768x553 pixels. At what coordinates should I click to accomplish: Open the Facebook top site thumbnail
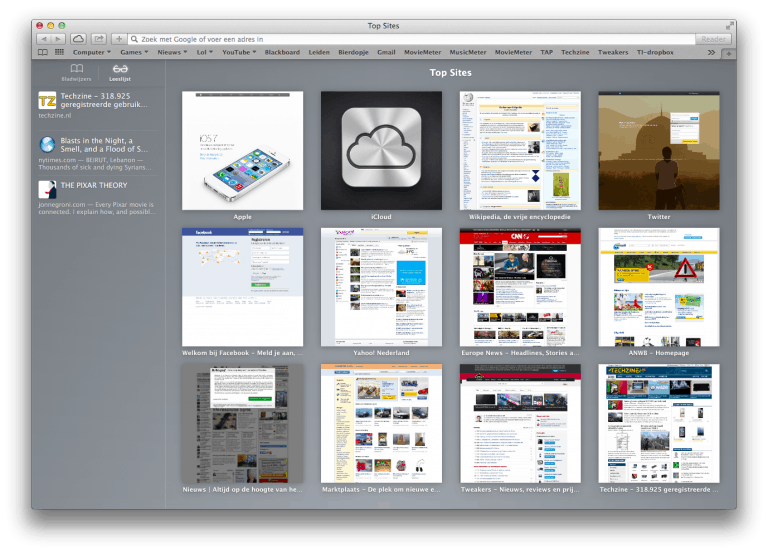tap(242, 287)
